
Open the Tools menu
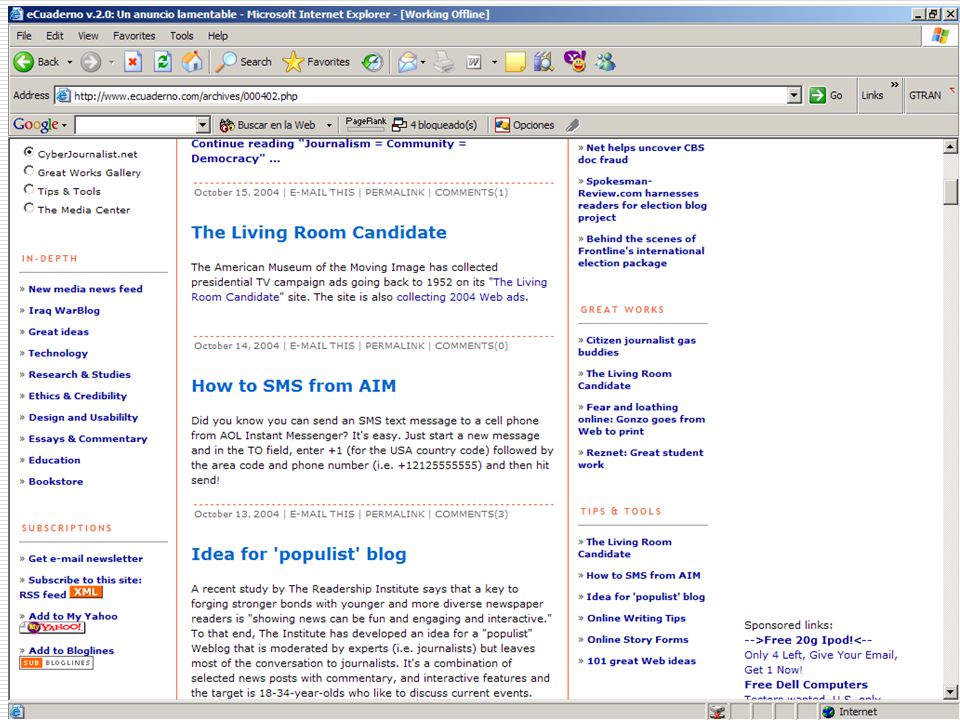181,36
